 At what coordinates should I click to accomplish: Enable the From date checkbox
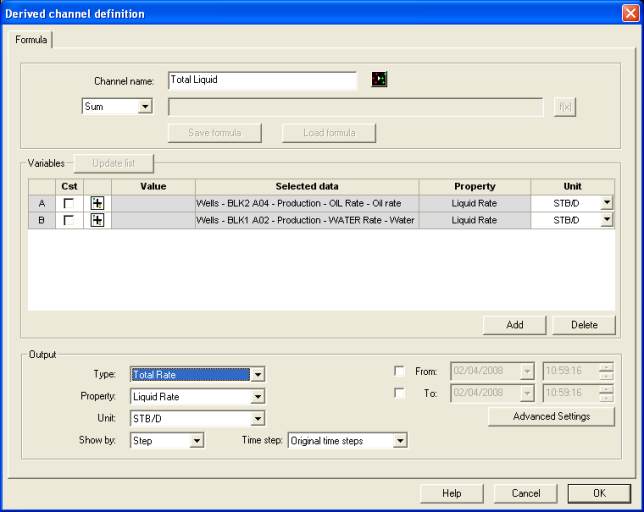[x=400, y=371]
